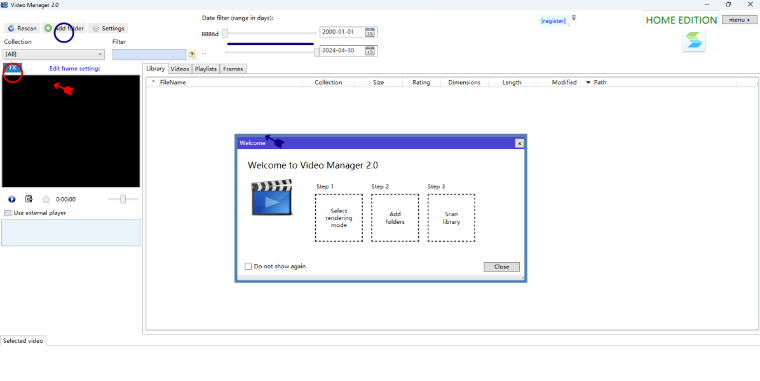Open Settings from the toolbar

tap(108, 28)
